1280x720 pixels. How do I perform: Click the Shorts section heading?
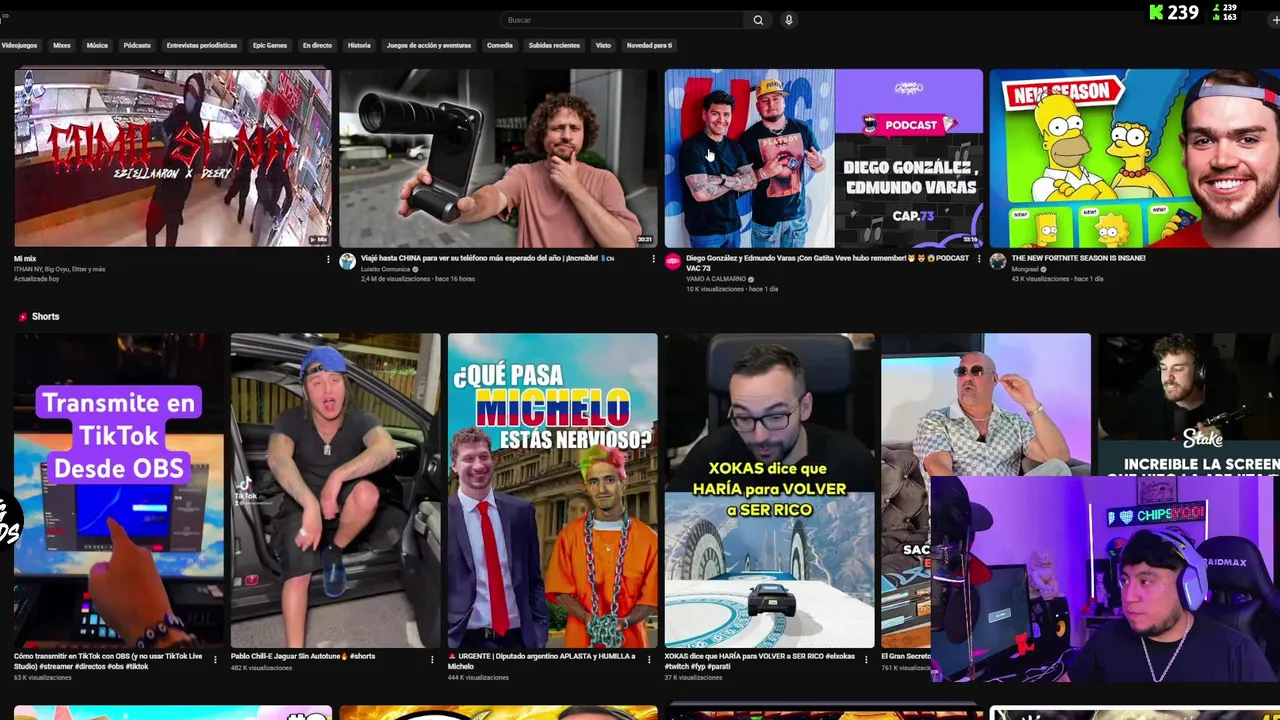coord(45,317)
